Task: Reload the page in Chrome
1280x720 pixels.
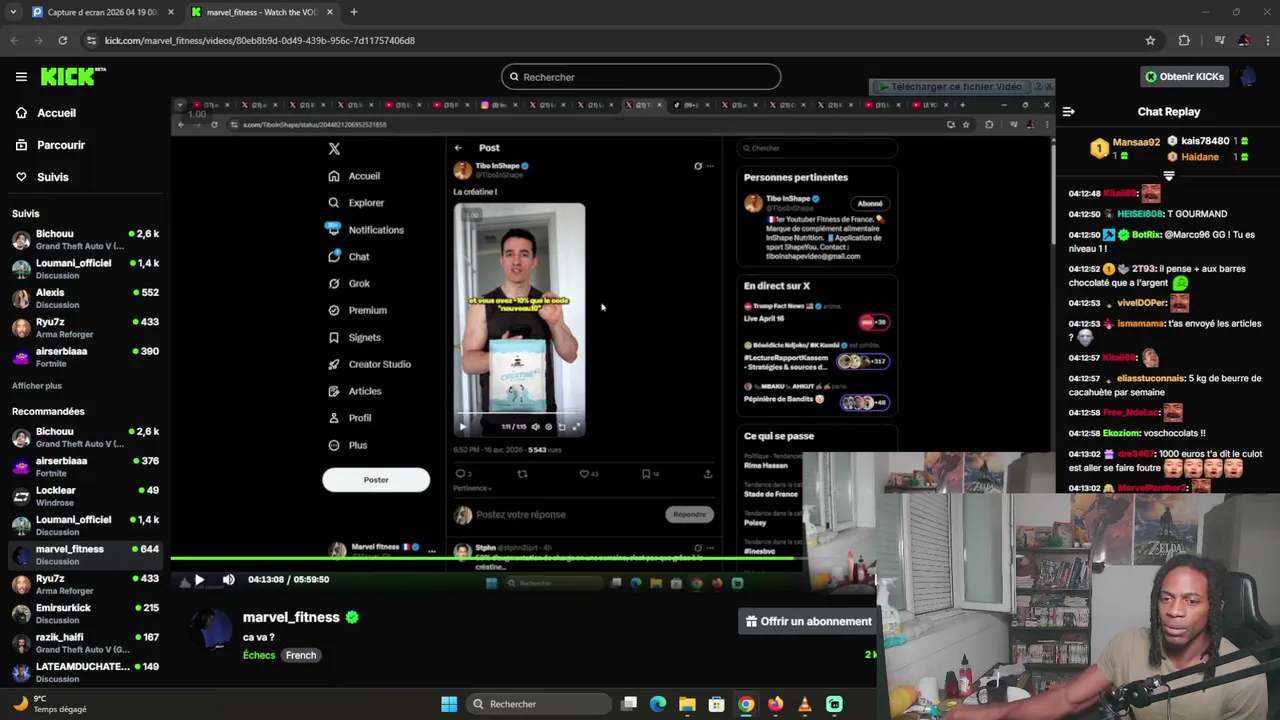Action: [62, 40]
